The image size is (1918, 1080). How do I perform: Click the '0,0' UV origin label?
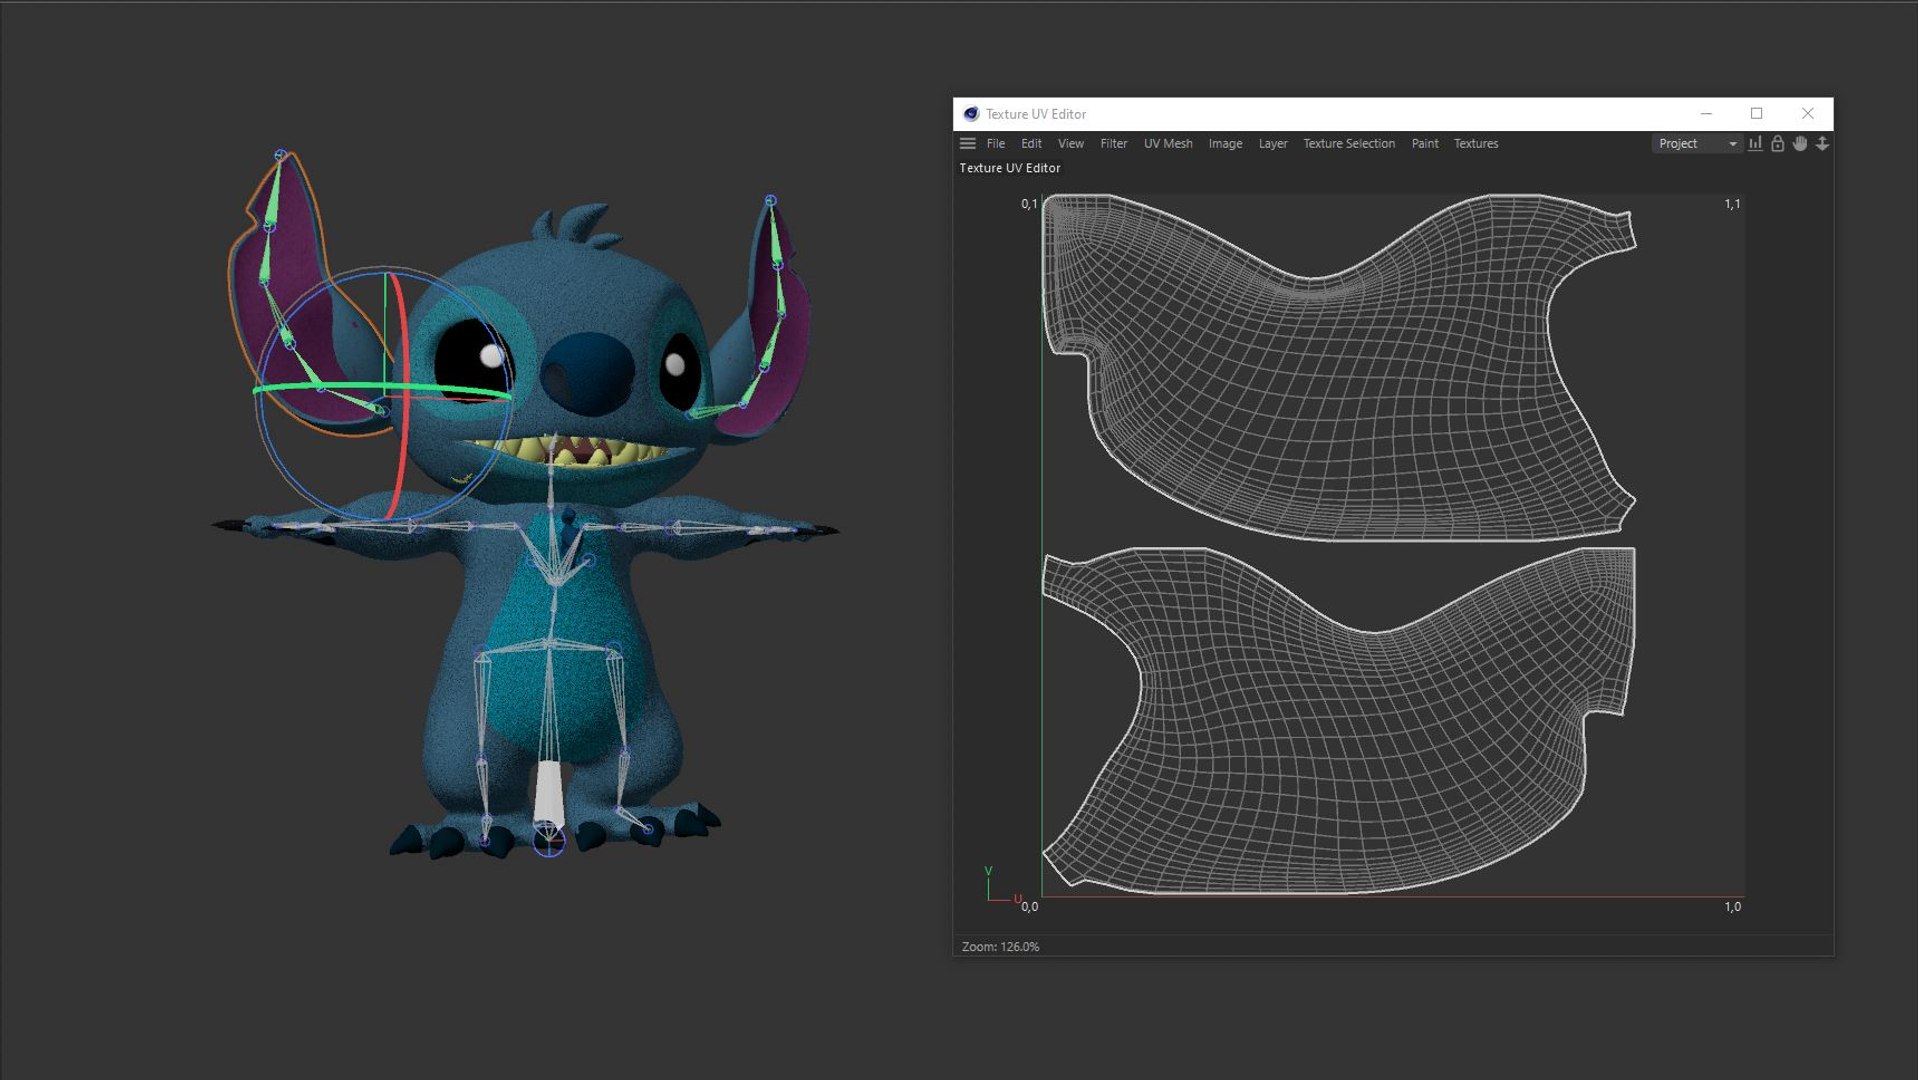point(1029,907)
